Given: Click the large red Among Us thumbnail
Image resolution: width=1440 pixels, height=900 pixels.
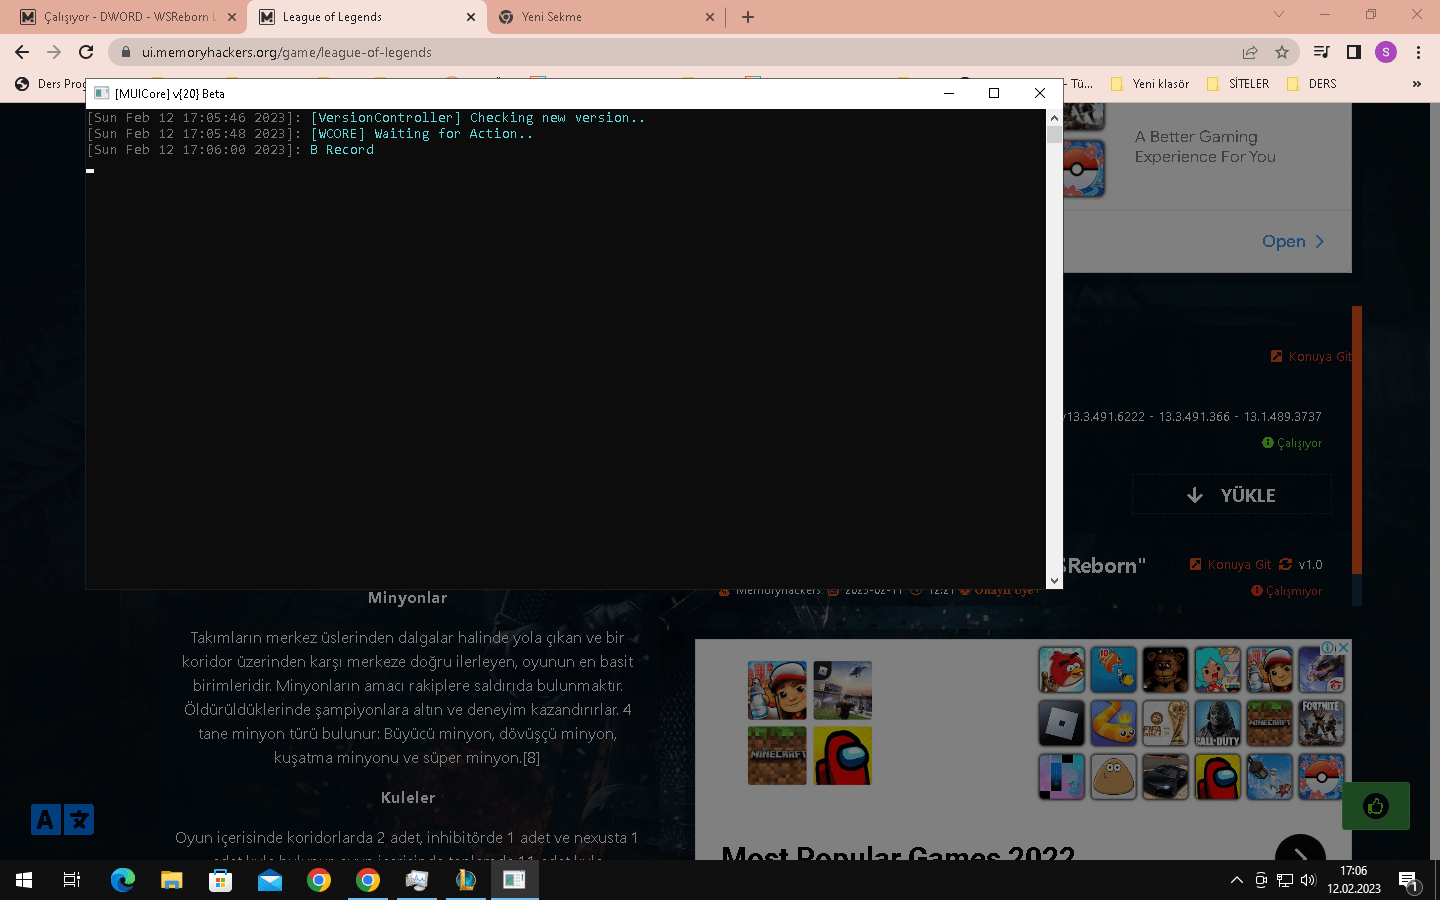Looking at the screenshot, I should [842, 756].
